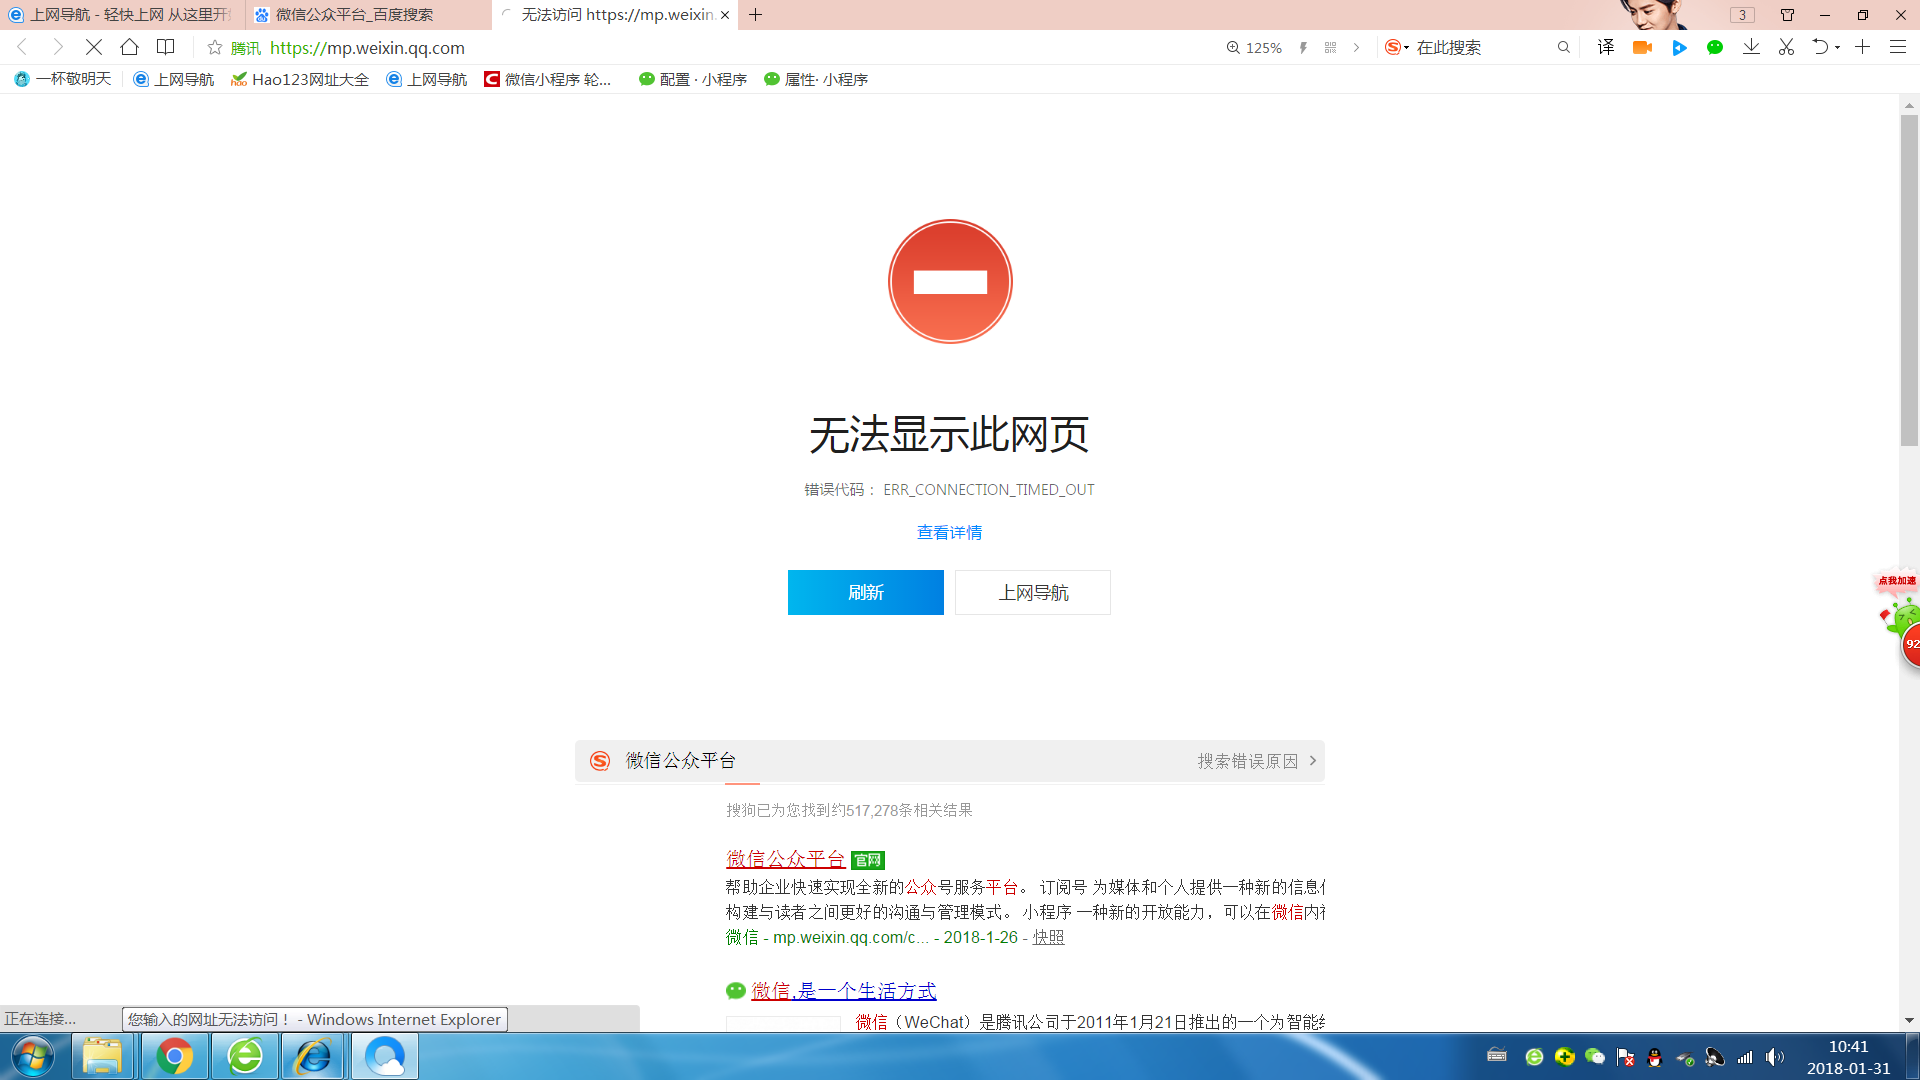
Task: Click the address bar URL mp.weixin.qq.com
Action: tap(367, 47)
